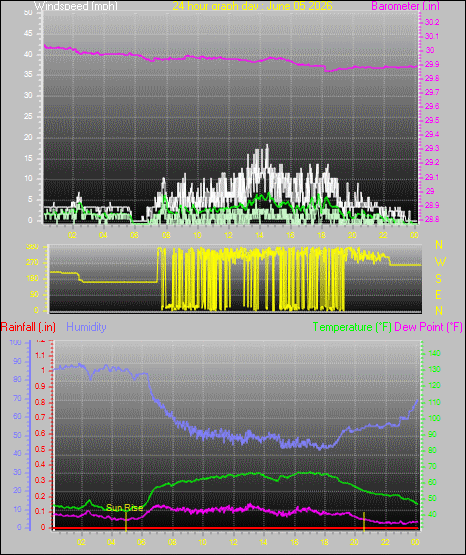Click the magenta Dew Point (°F) label
This screenshot has height=555, width=466.
(428, 327)
